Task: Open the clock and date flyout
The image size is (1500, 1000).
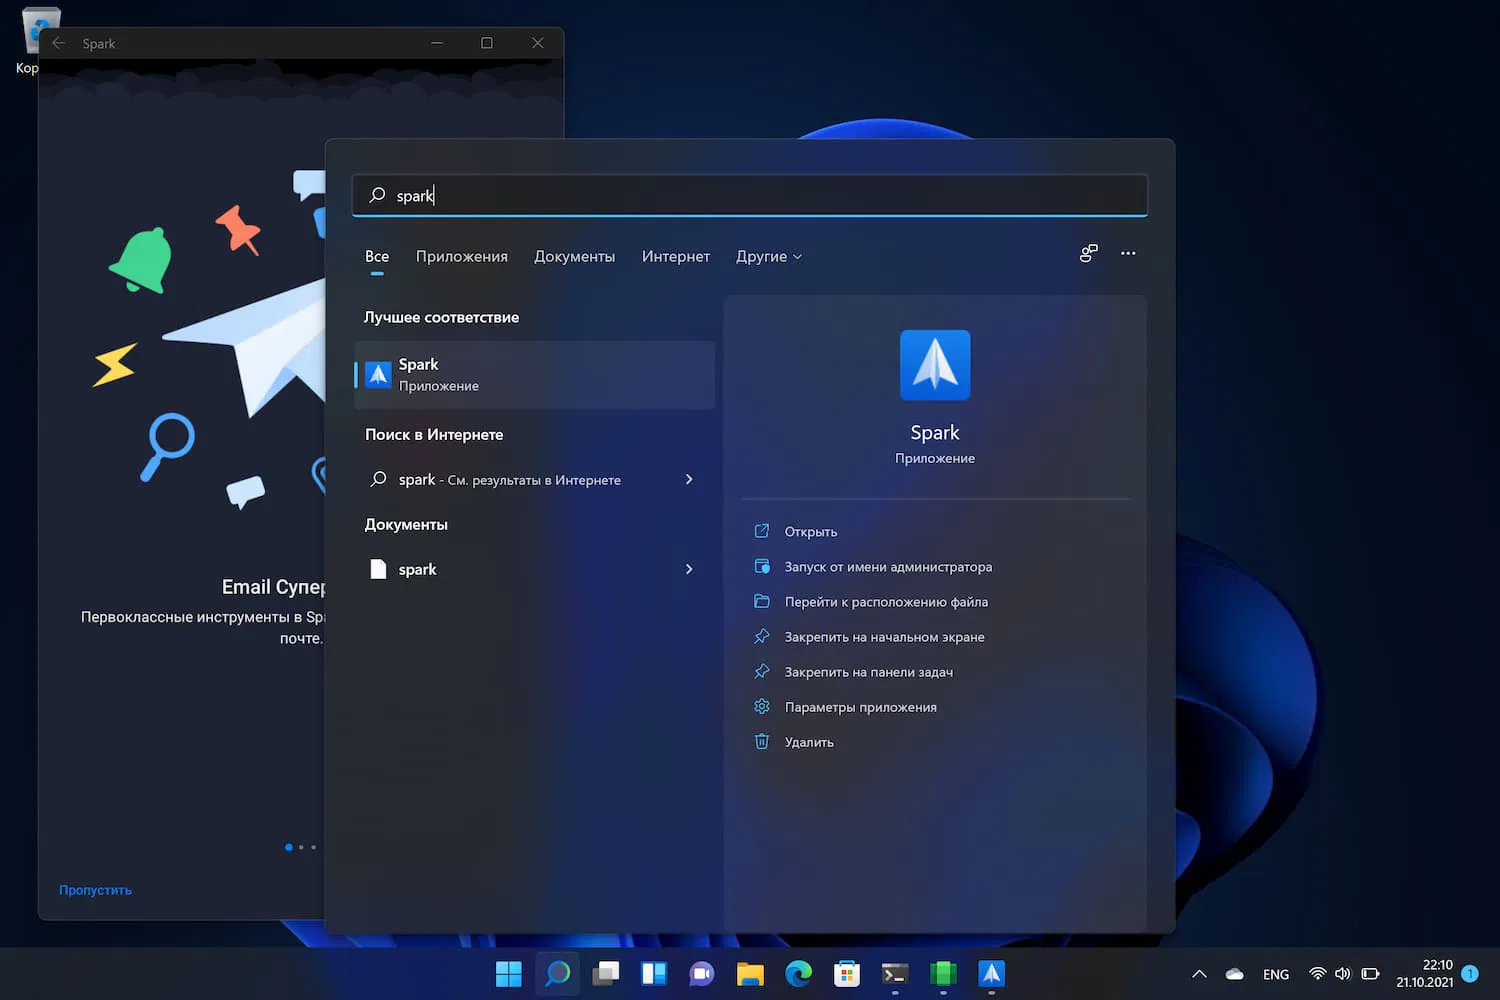Action: (1425, 974)
